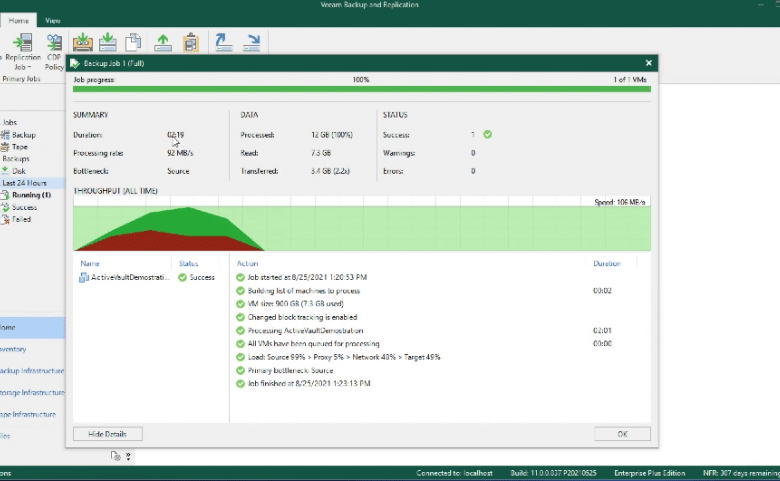Click the 'Processing ActiveVaultDemonstration' action row
780x481 pixels.
305,330
